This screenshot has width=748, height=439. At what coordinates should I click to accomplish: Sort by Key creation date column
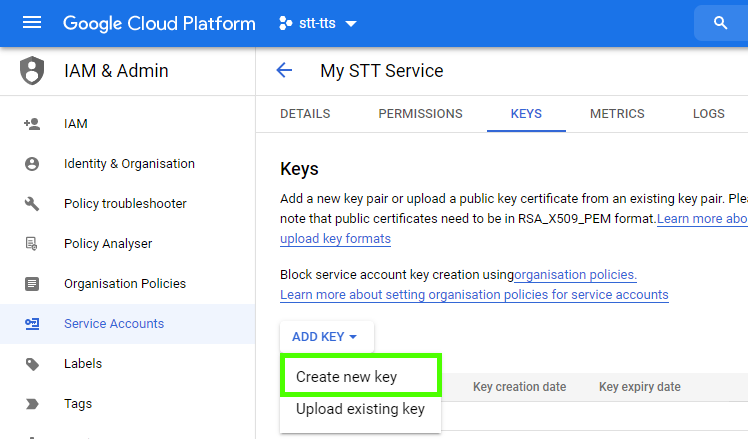(519, 387)
